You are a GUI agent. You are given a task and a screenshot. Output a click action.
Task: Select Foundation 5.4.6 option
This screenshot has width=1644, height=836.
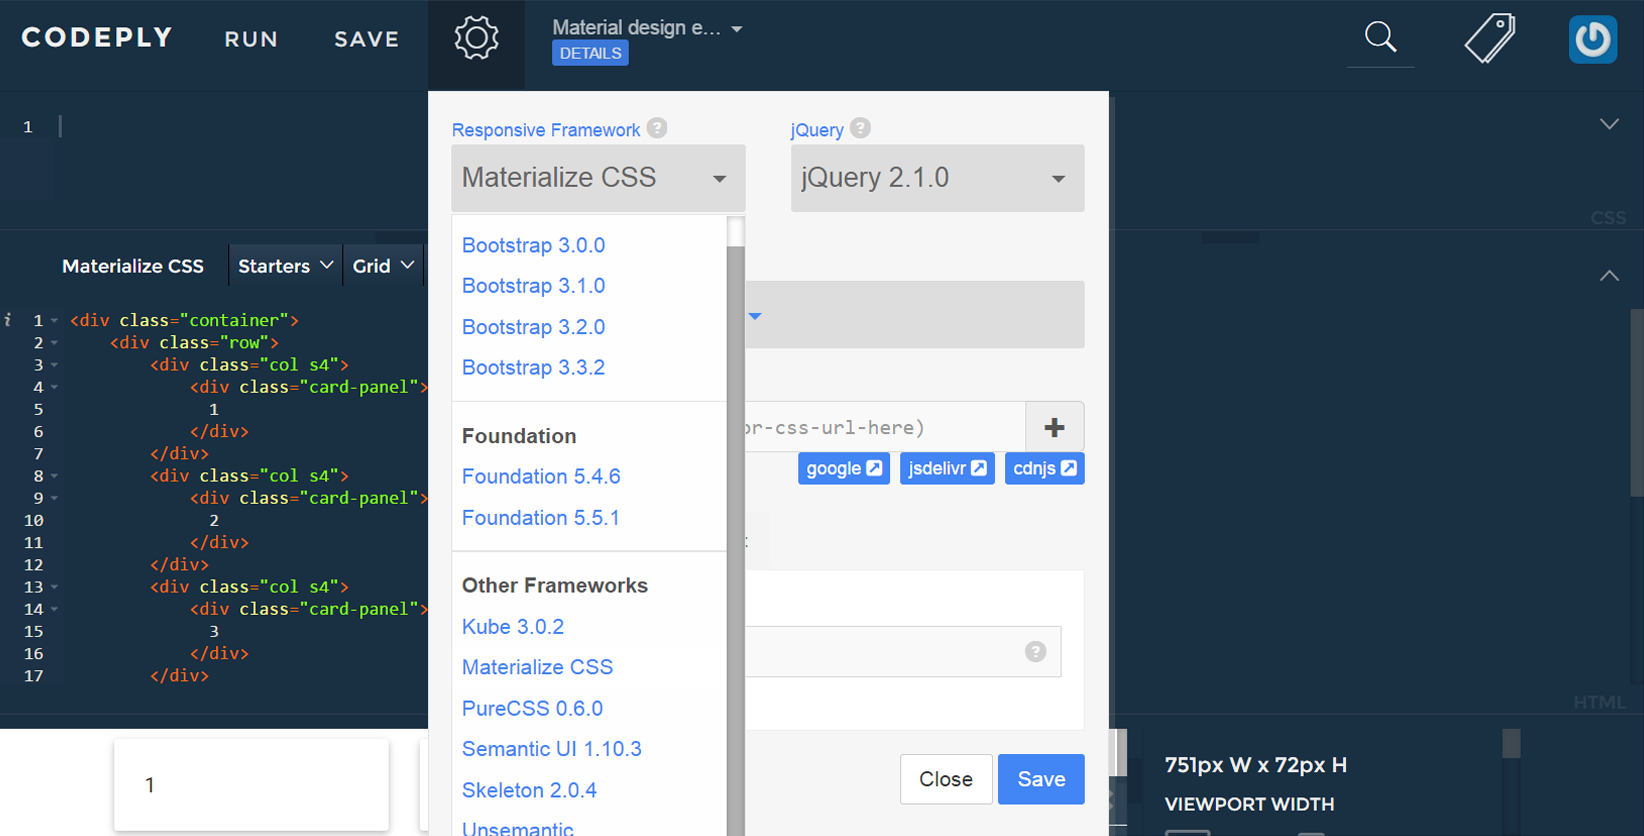point(541,476)
